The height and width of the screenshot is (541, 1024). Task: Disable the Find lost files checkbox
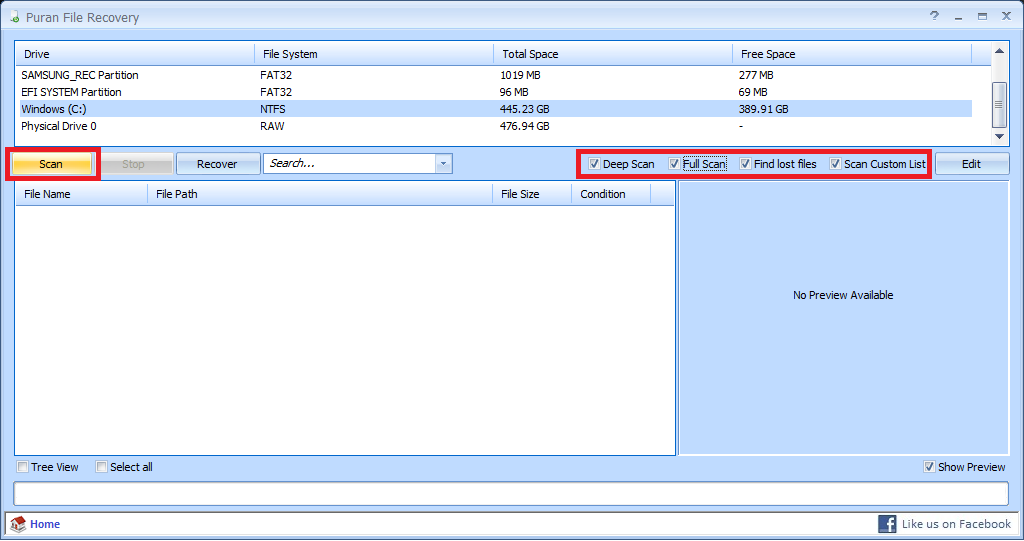(745, 164)
